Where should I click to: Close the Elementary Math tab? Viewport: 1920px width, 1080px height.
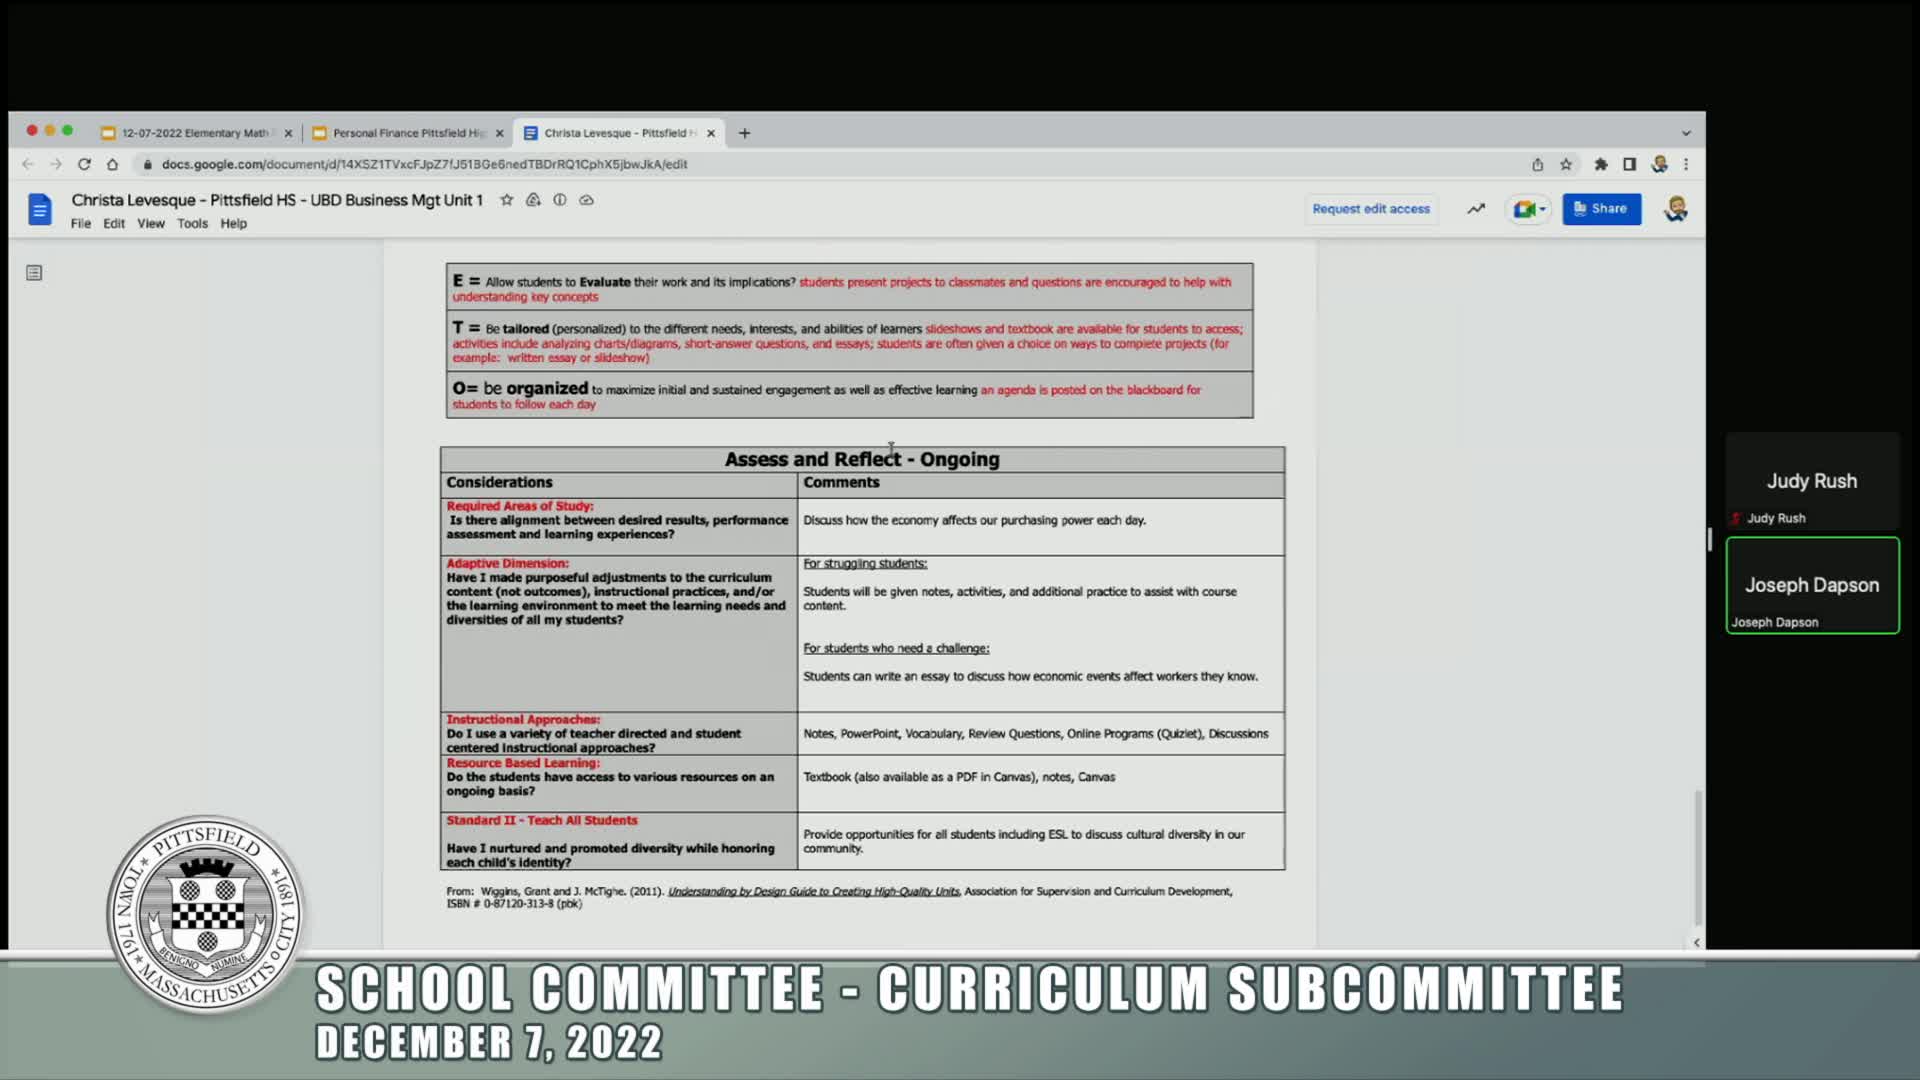(288, 133)
